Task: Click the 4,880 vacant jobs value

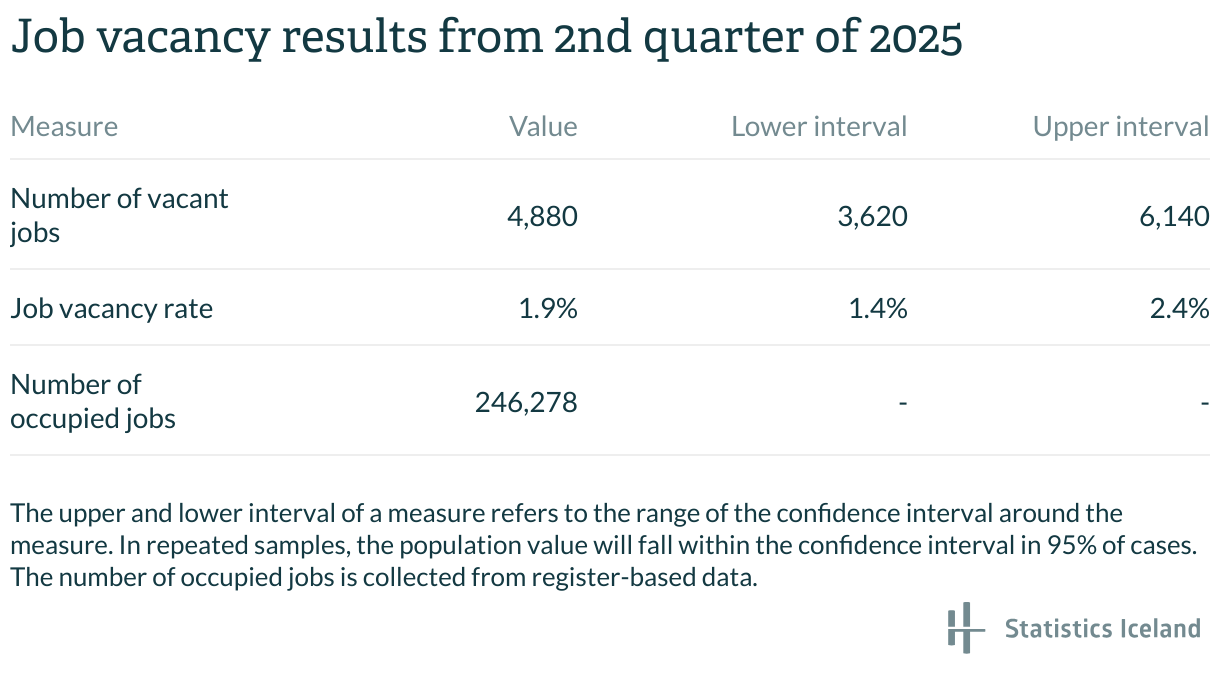Action: coord(542,215)
